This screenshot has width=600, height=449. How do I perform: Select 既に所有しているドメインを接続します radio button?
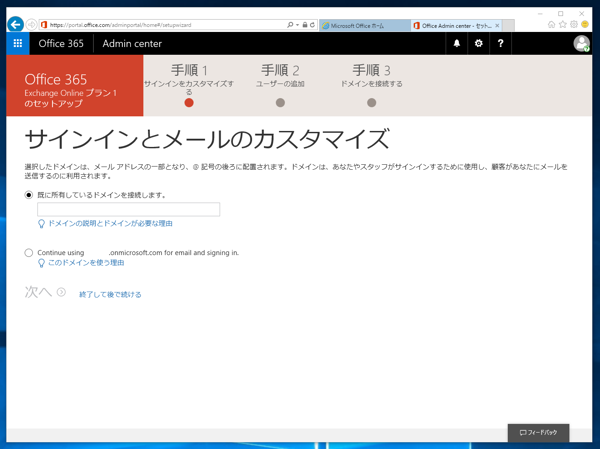pyautogui.click(x=29, y=195)
